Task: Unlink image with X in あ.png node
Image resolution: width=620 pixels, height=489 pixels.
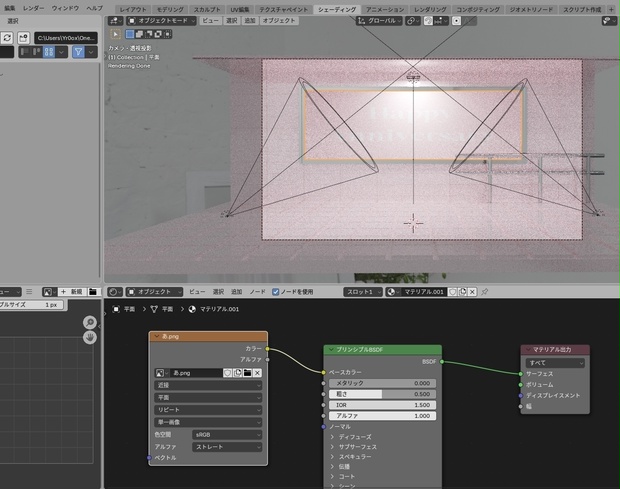Action: (x=257, y=373)
